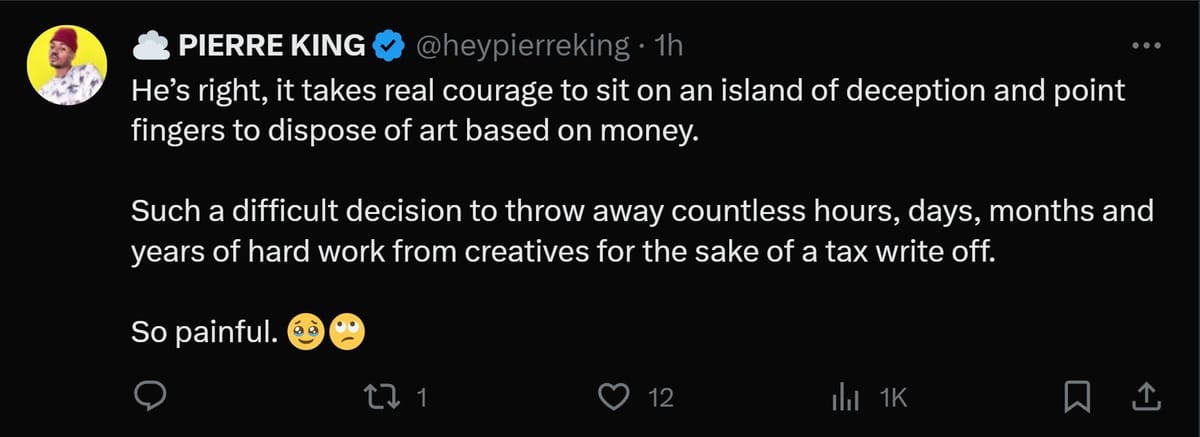Screen dimensions: 1200x437
Task: Bookmark this post
Action: tap(1075, 398)
